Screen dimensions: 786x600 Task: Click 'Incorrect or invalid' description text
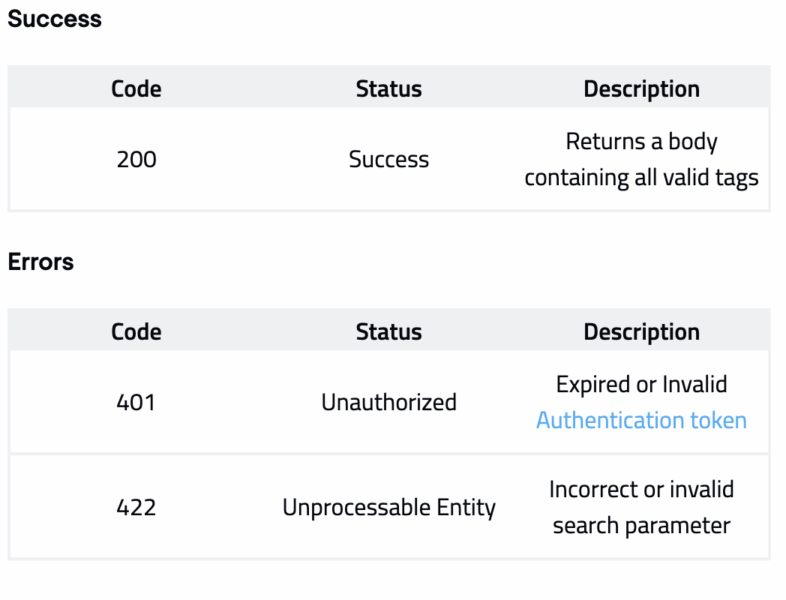[641, 489]
